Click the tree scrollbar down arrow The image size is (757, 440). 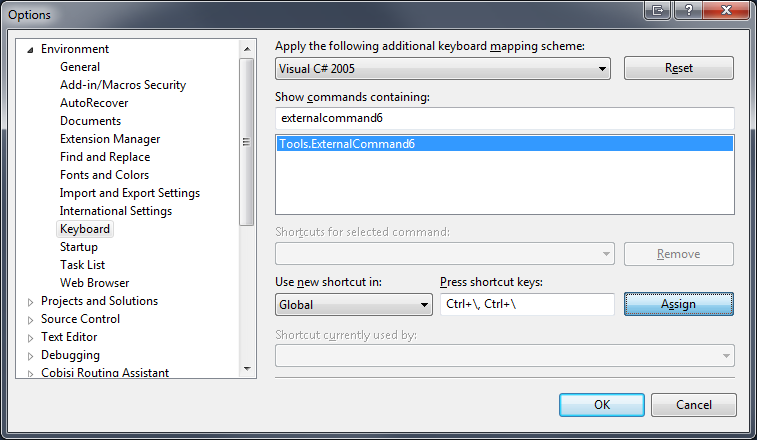(247, 369)
